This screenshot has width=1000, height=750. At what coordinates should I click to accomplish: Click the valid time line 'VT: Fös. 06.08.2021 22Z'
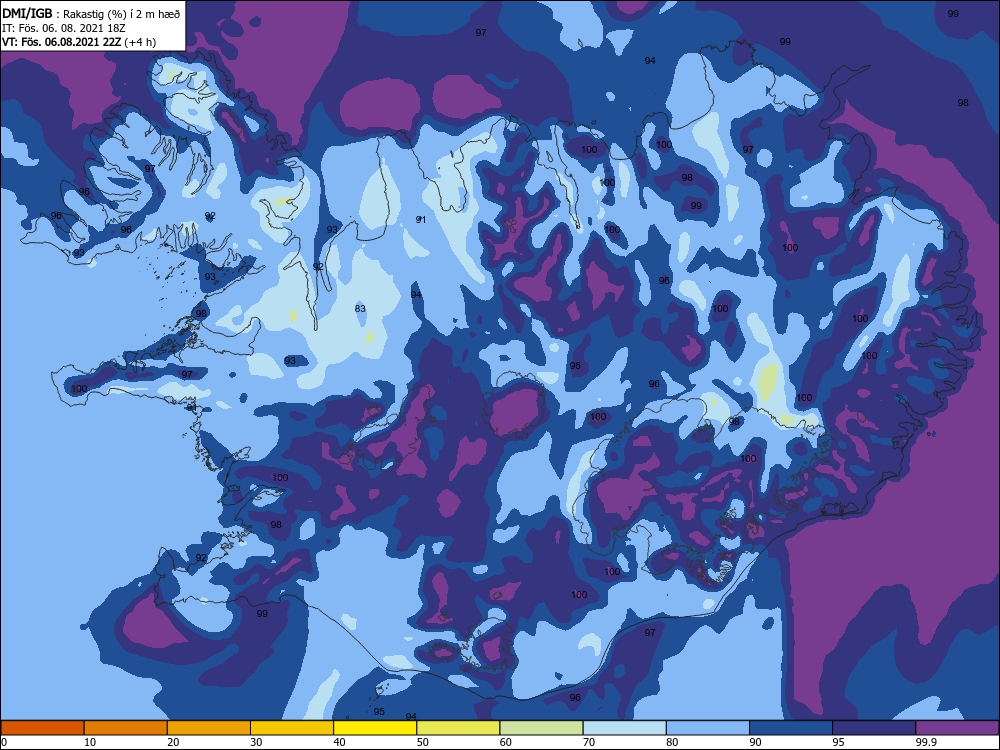(x=61, y=42)
